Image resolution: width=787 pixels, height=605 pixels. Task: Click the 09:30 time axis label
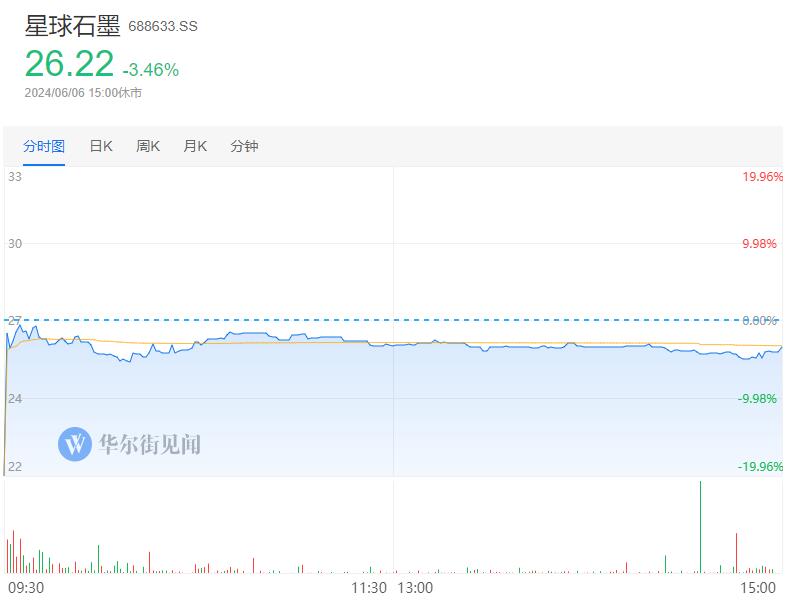(26, 587)
